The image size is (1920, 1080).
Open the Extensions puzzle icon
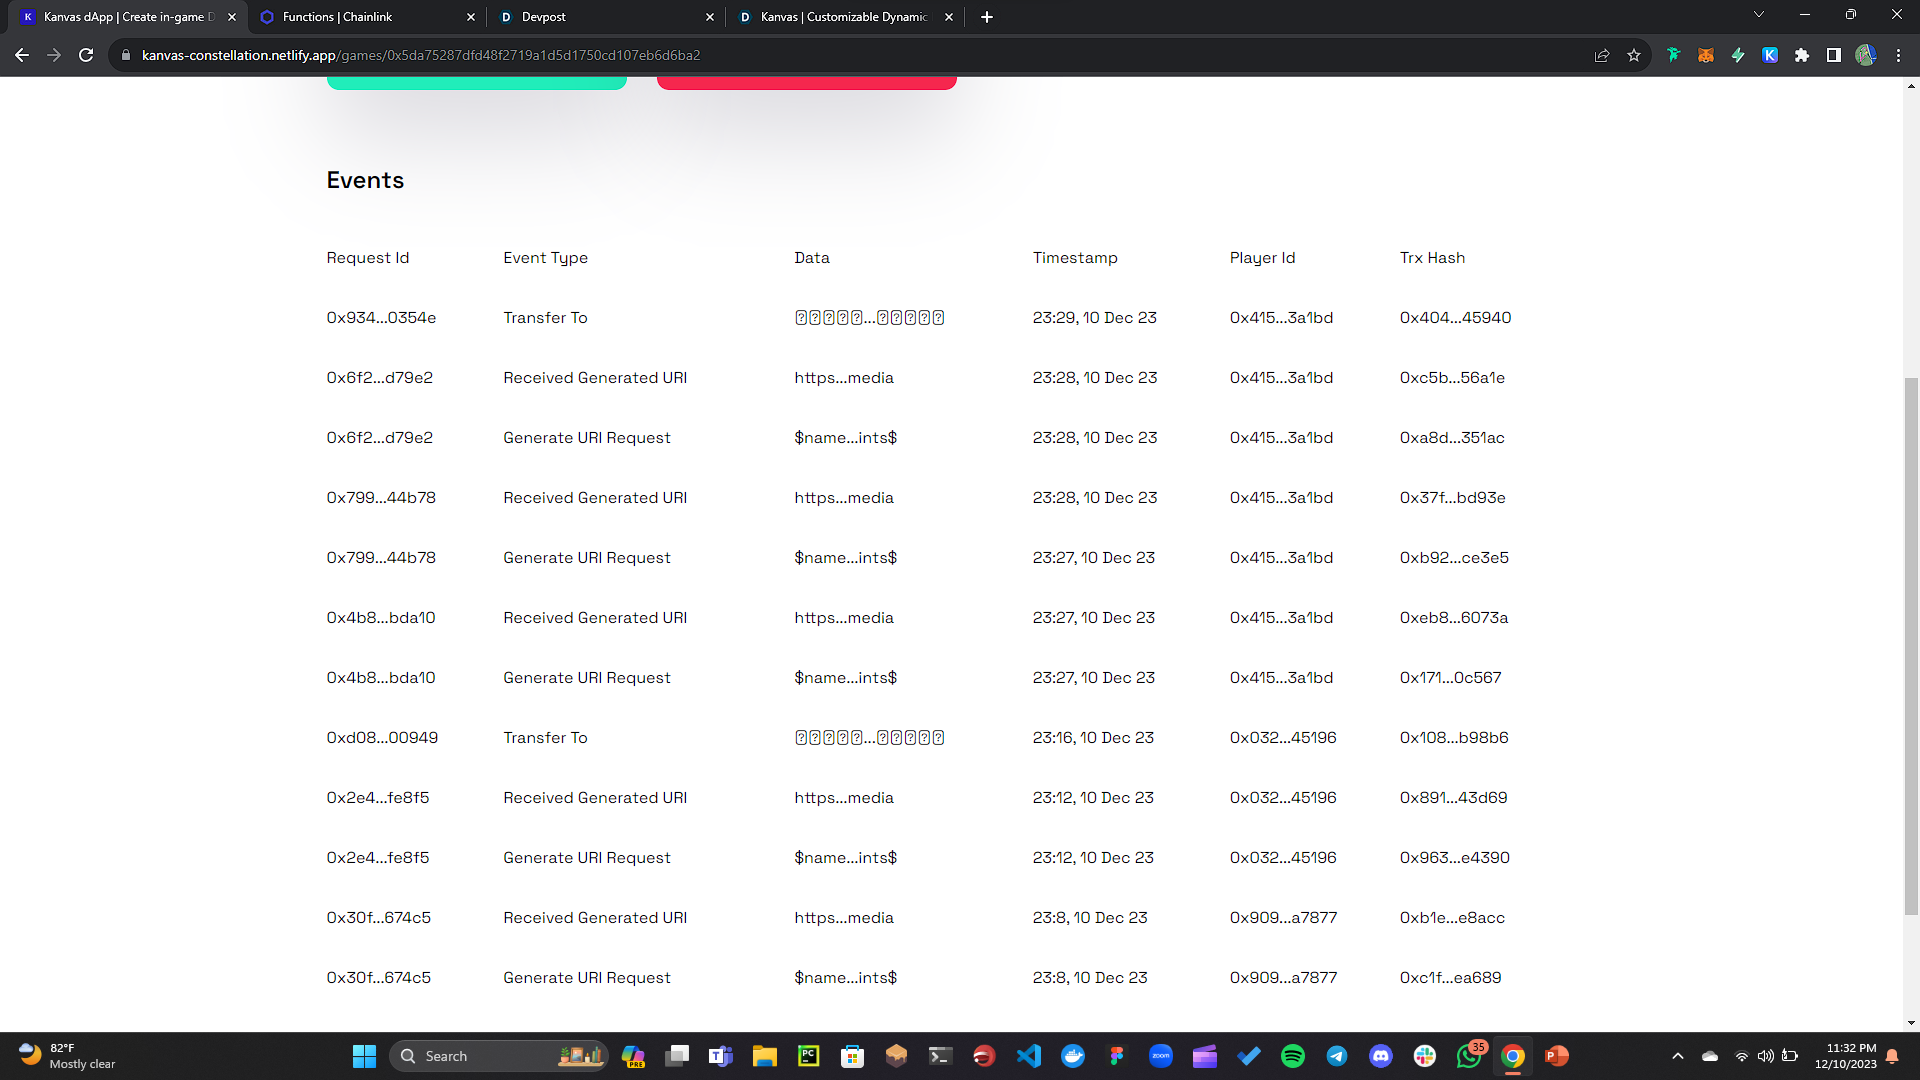(x=1802, y=55)
